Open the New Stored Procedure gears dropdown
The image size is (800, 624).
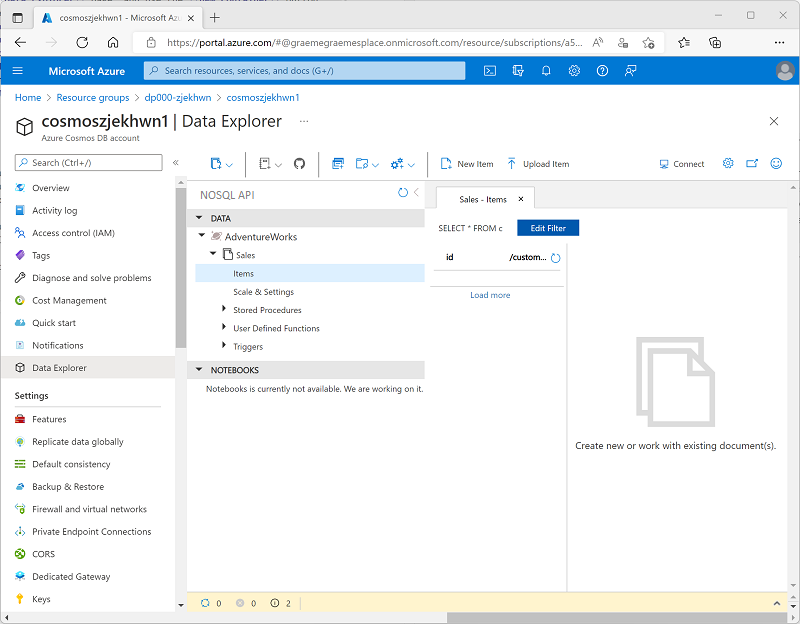[403, 164]
